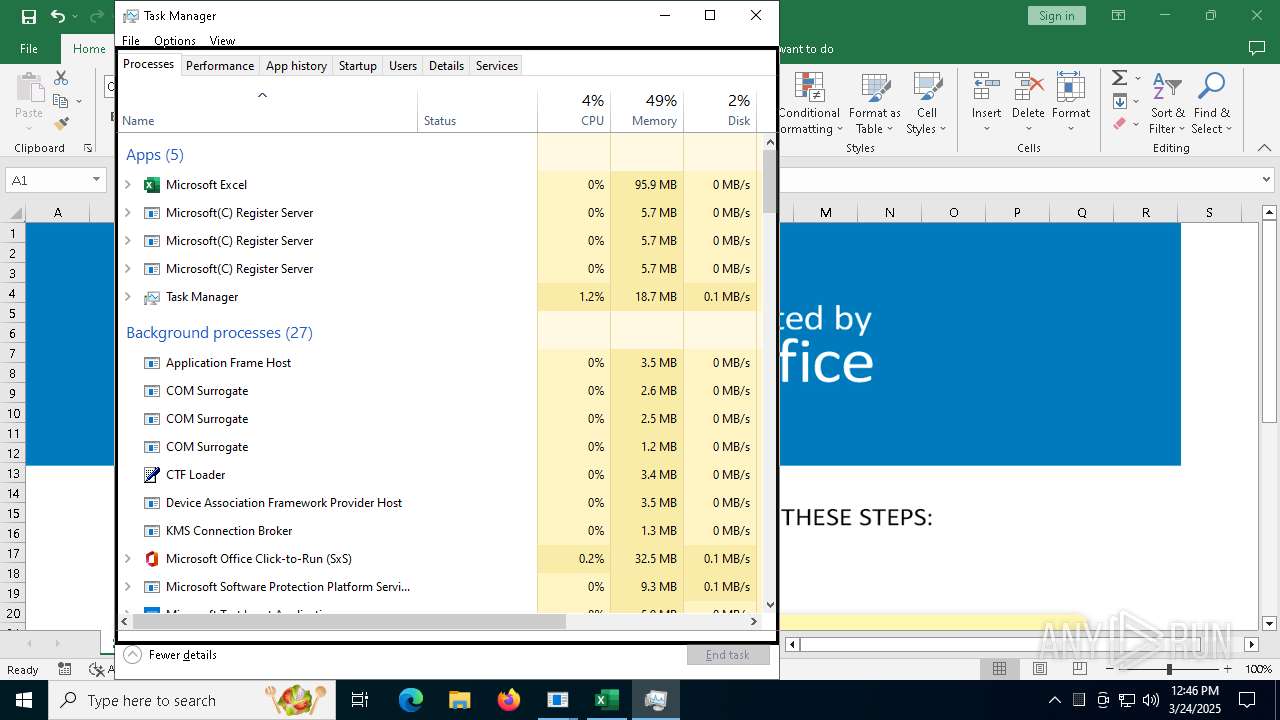Click zoom in plus button in Excel
The image size is (1280, 720).
[1227, 669]
